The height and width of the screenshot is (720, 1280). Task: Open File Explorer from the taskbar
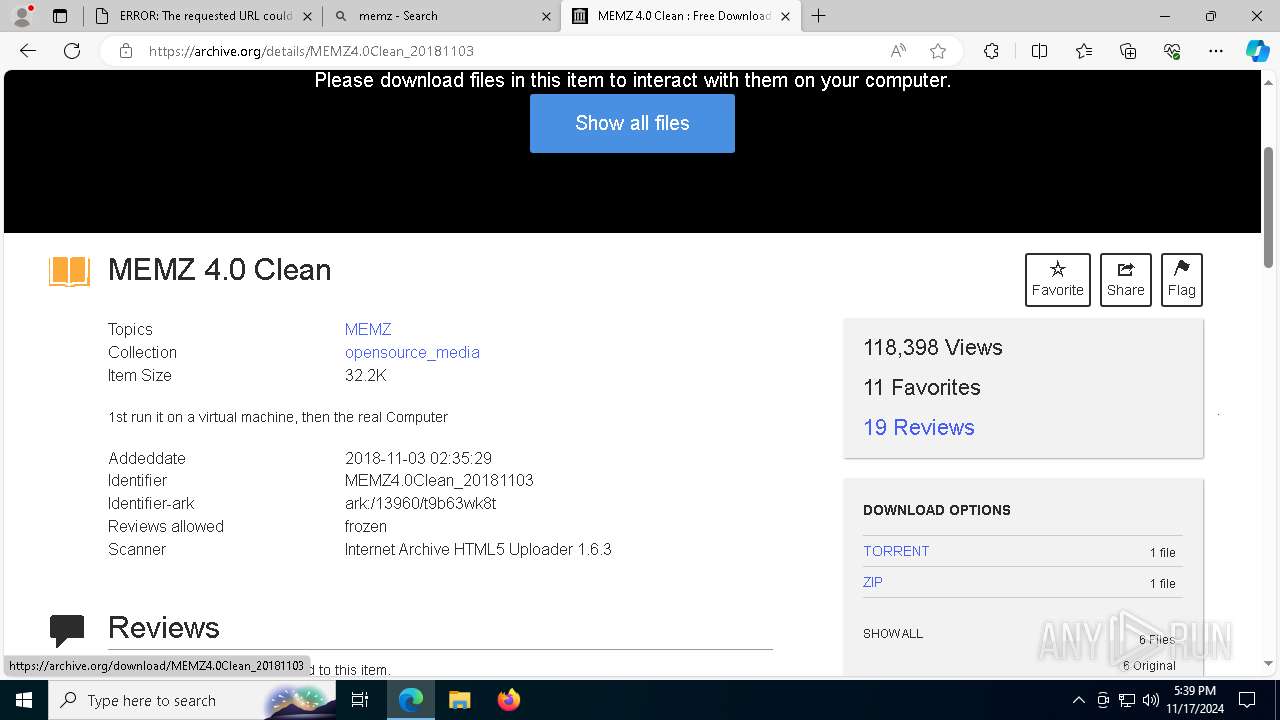459,700
